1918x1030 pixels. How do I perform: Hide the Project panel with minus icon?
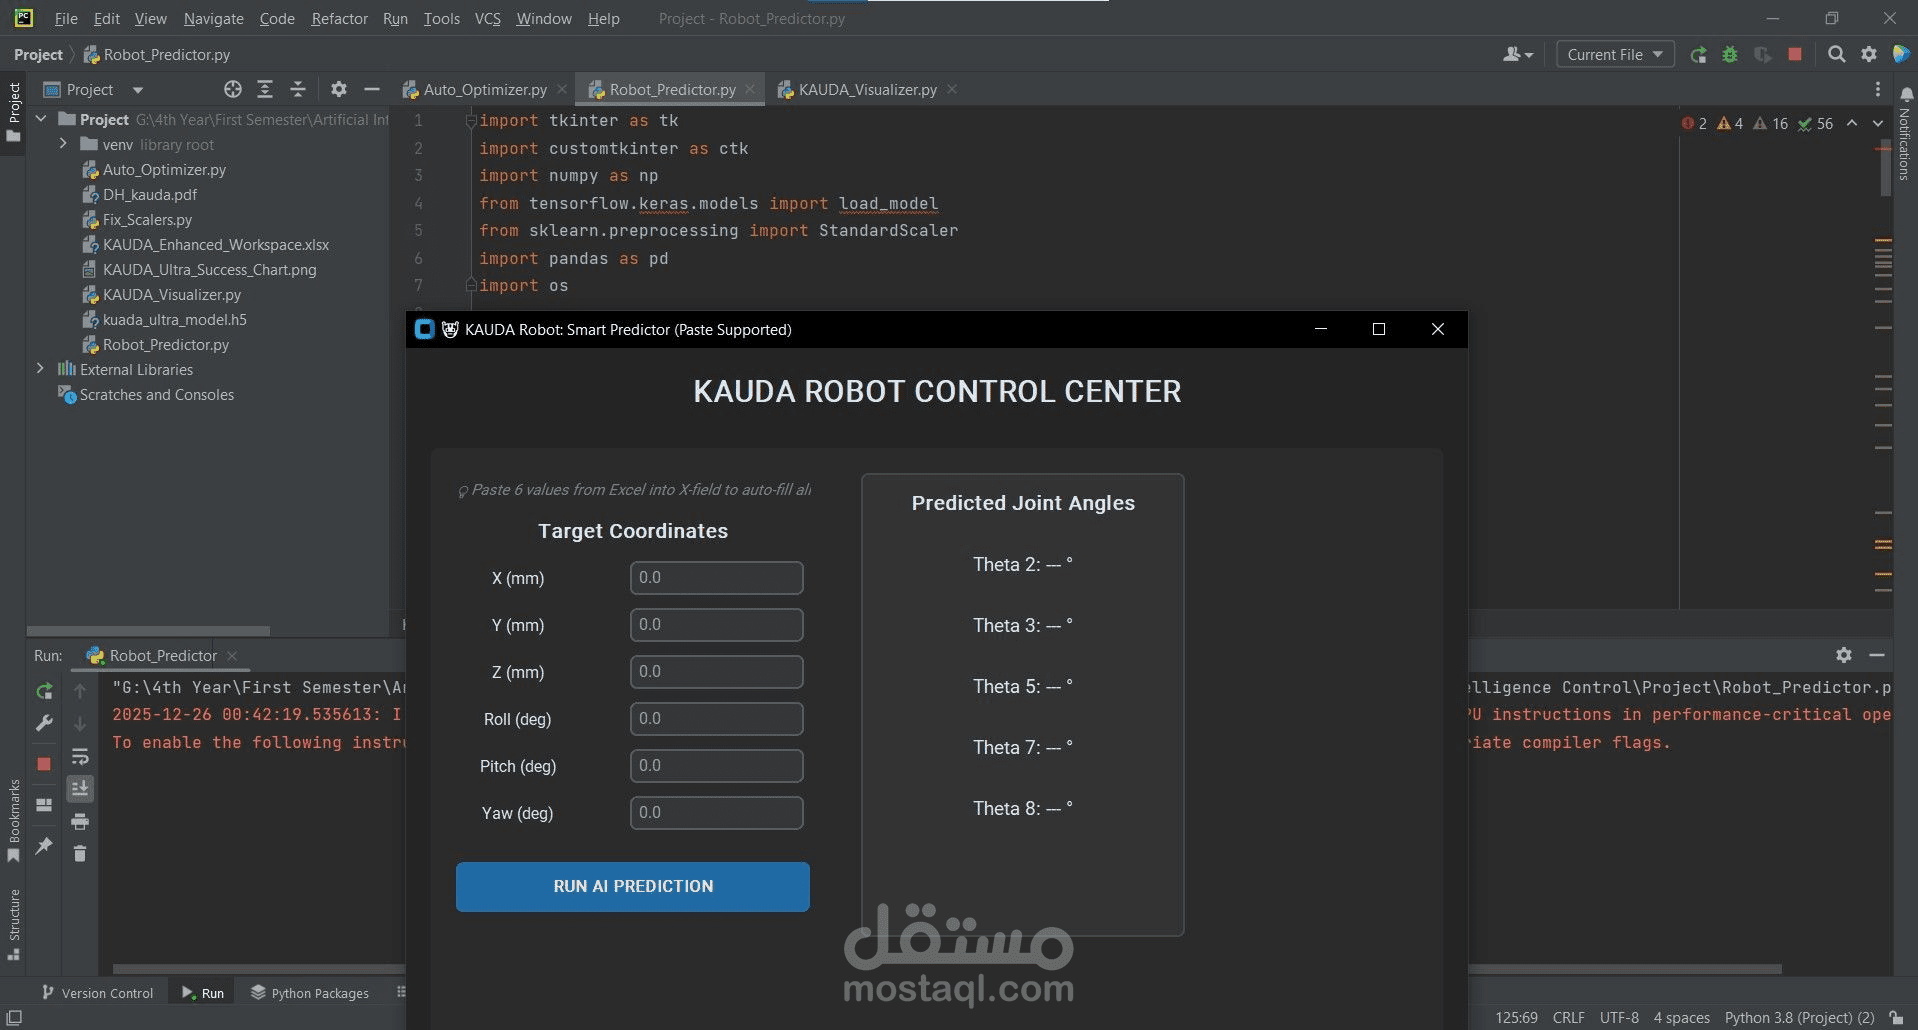click(x=372, y=89)
